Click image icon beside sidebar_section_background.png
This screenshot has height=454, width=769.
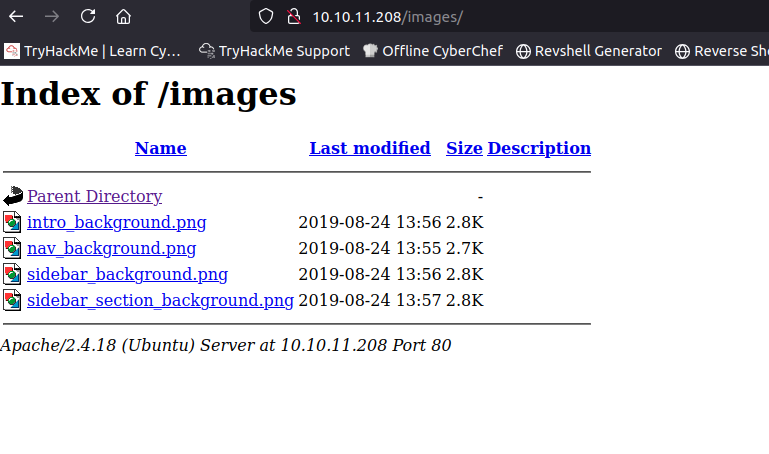(13, 300)
